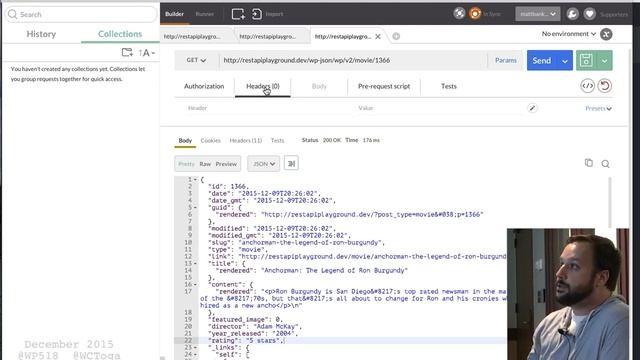Click the blue Send button
Image resolution: width=640 pixels, height=360 pixels.
pyautogui.click(x=542, y=60)
